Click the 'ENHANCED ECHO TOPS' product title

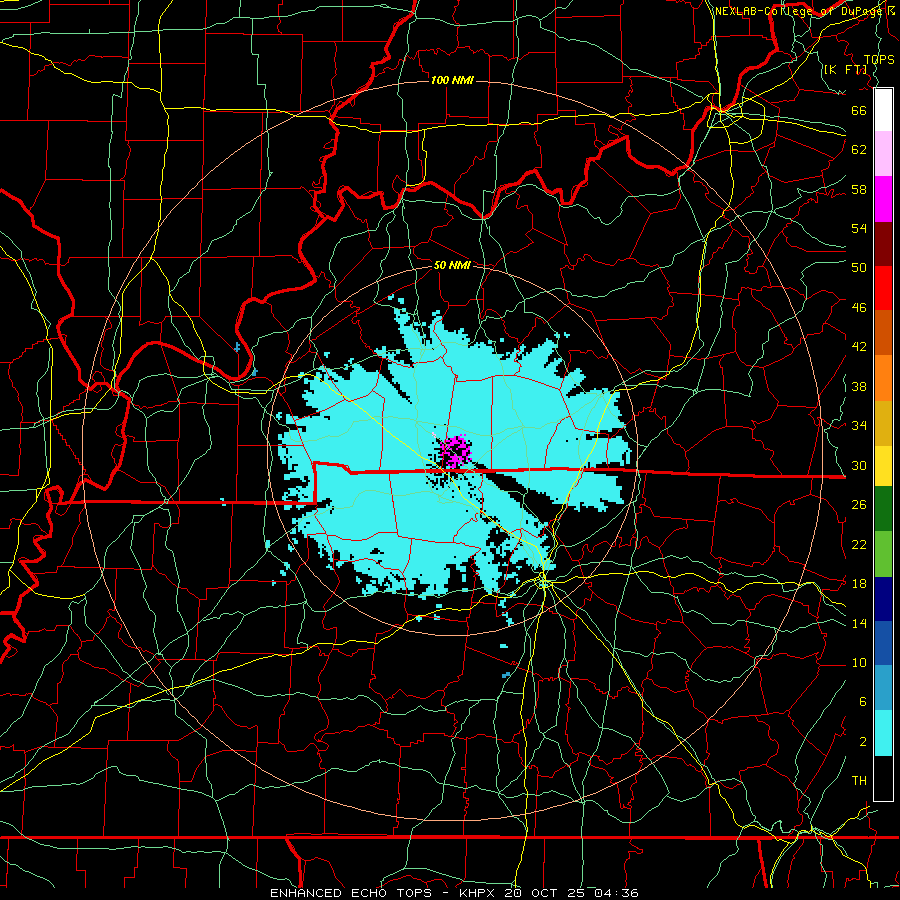(x=351, y=893)
